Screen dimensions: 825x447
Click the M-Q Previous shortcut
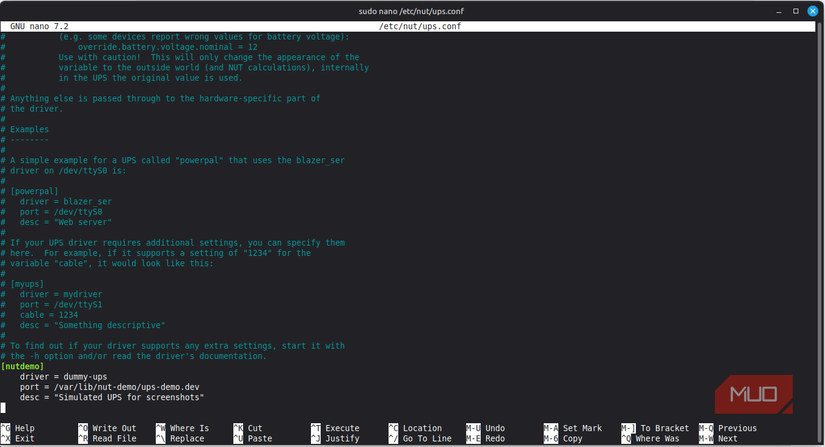tap(728, 428)
